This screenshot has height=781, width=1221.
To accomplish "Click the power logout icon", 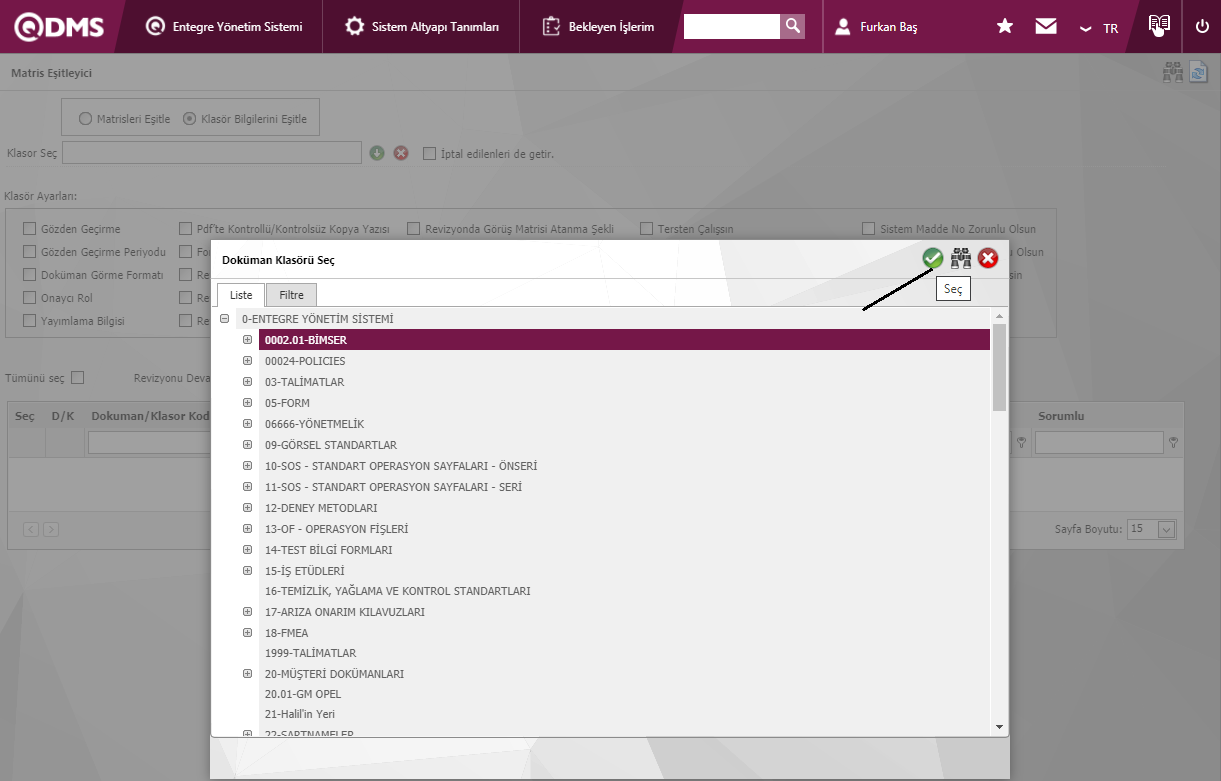I will point(1202,27).
